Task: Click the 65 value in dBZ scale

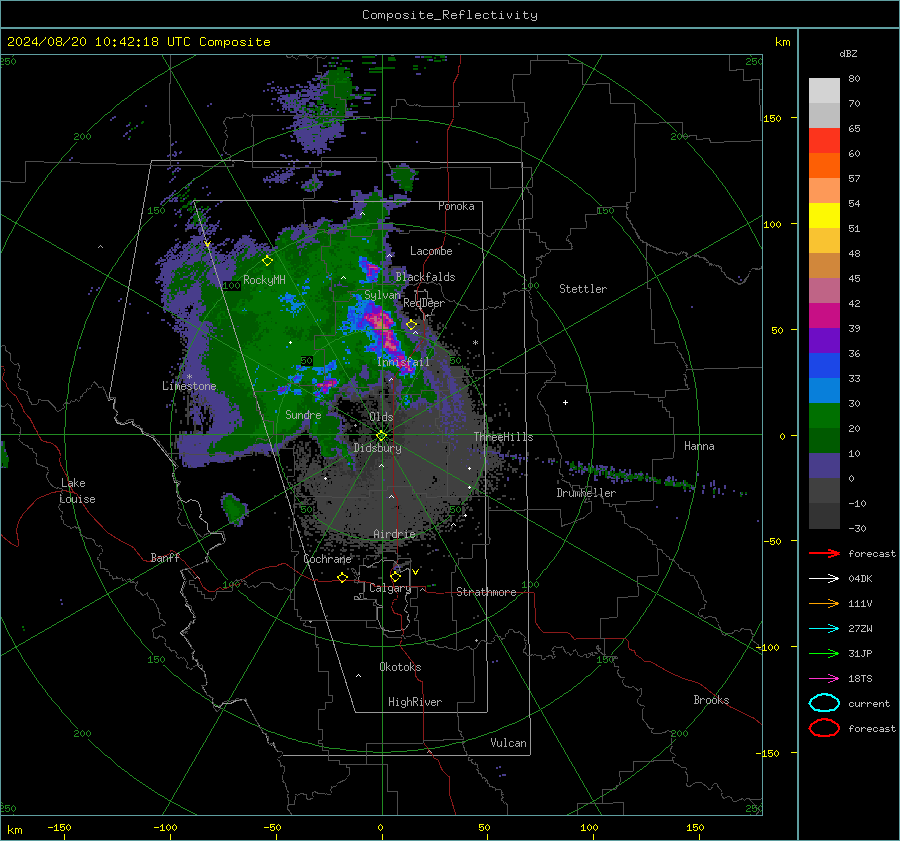Action: [x=854, y=129]
